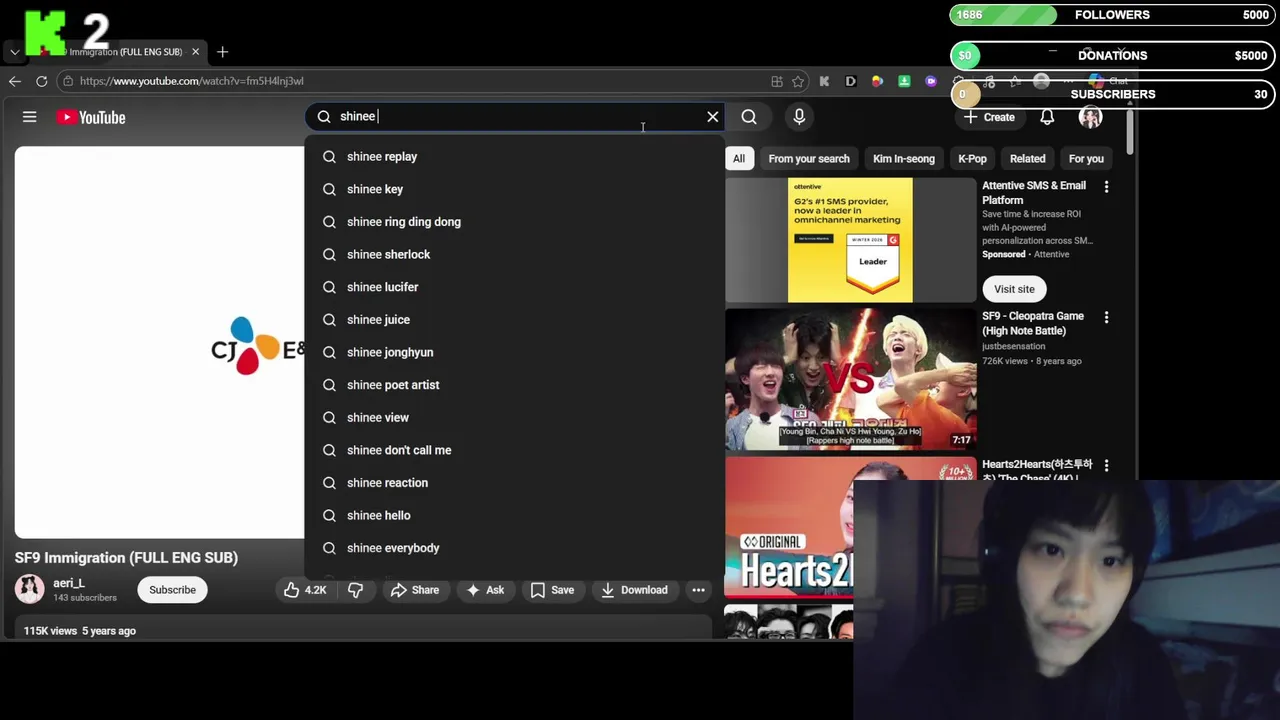1280x720 pixels.
Task: Select the 'Related' filter chip
Action: pyautogui.click(x=1027, y=158)
